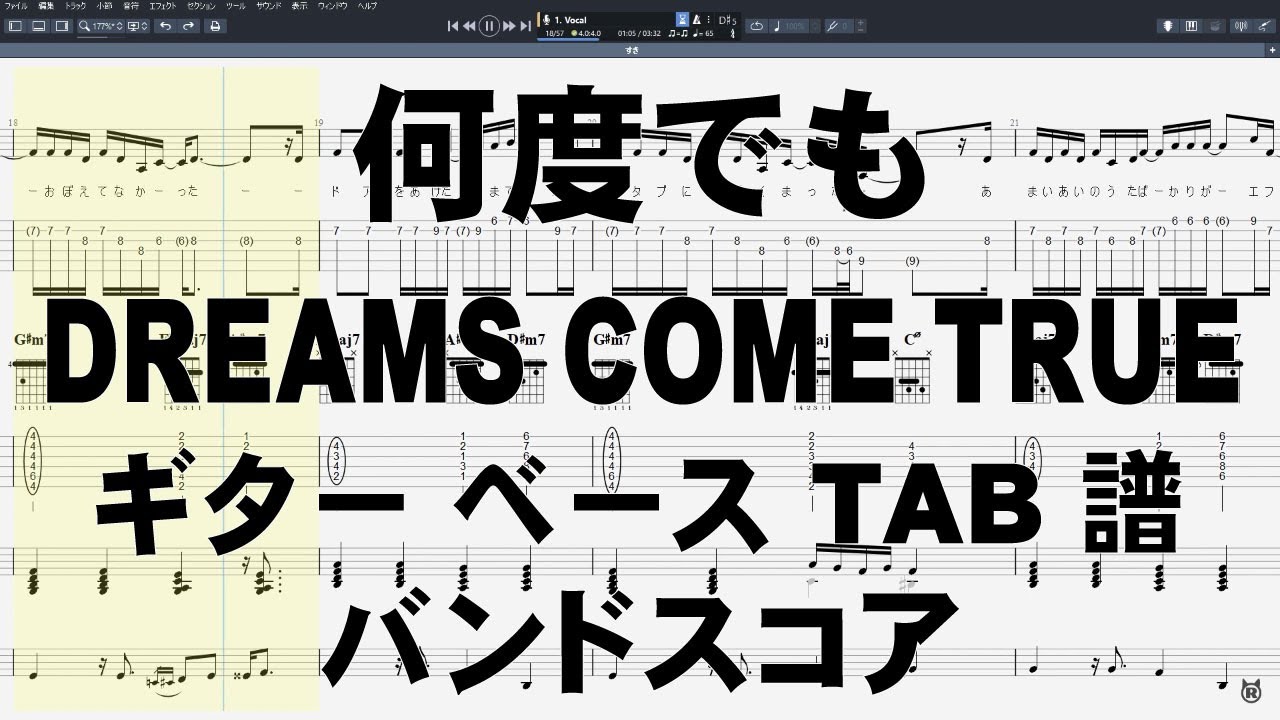
Task: Open the 音符 menu
Action: [131, 6]
